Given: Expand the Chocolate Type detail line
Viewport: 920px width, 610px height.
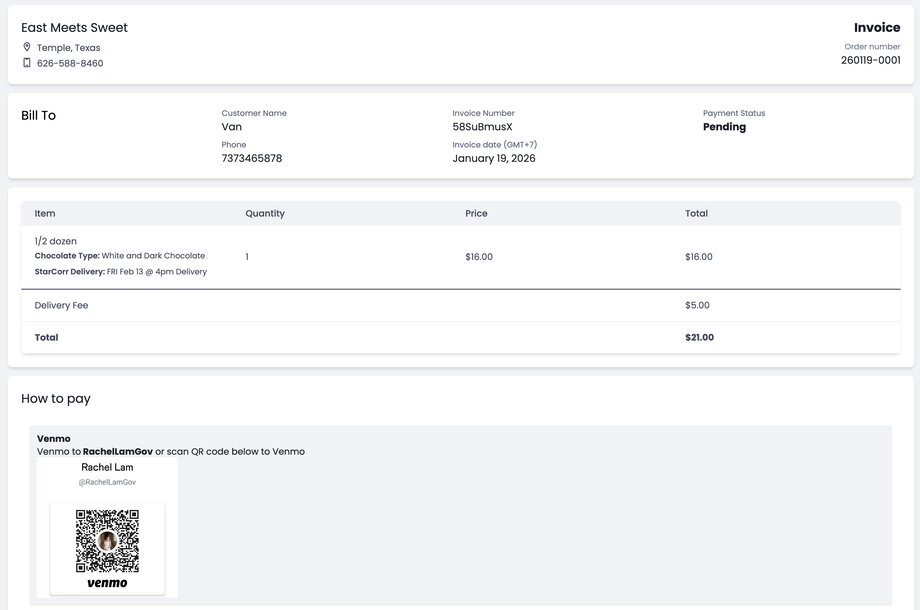Looking at the screenshot, I should tap(121, 255).
